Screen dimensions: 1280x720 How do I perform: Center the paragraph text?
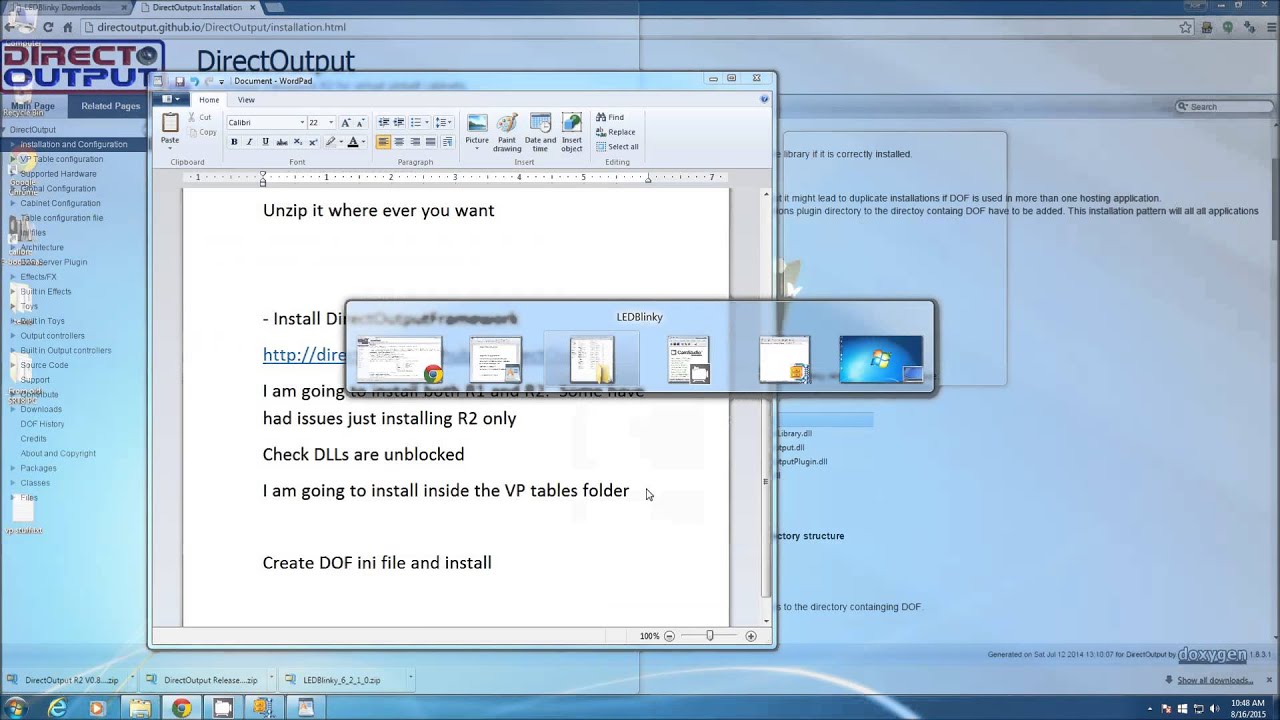[x=399, y=142]
